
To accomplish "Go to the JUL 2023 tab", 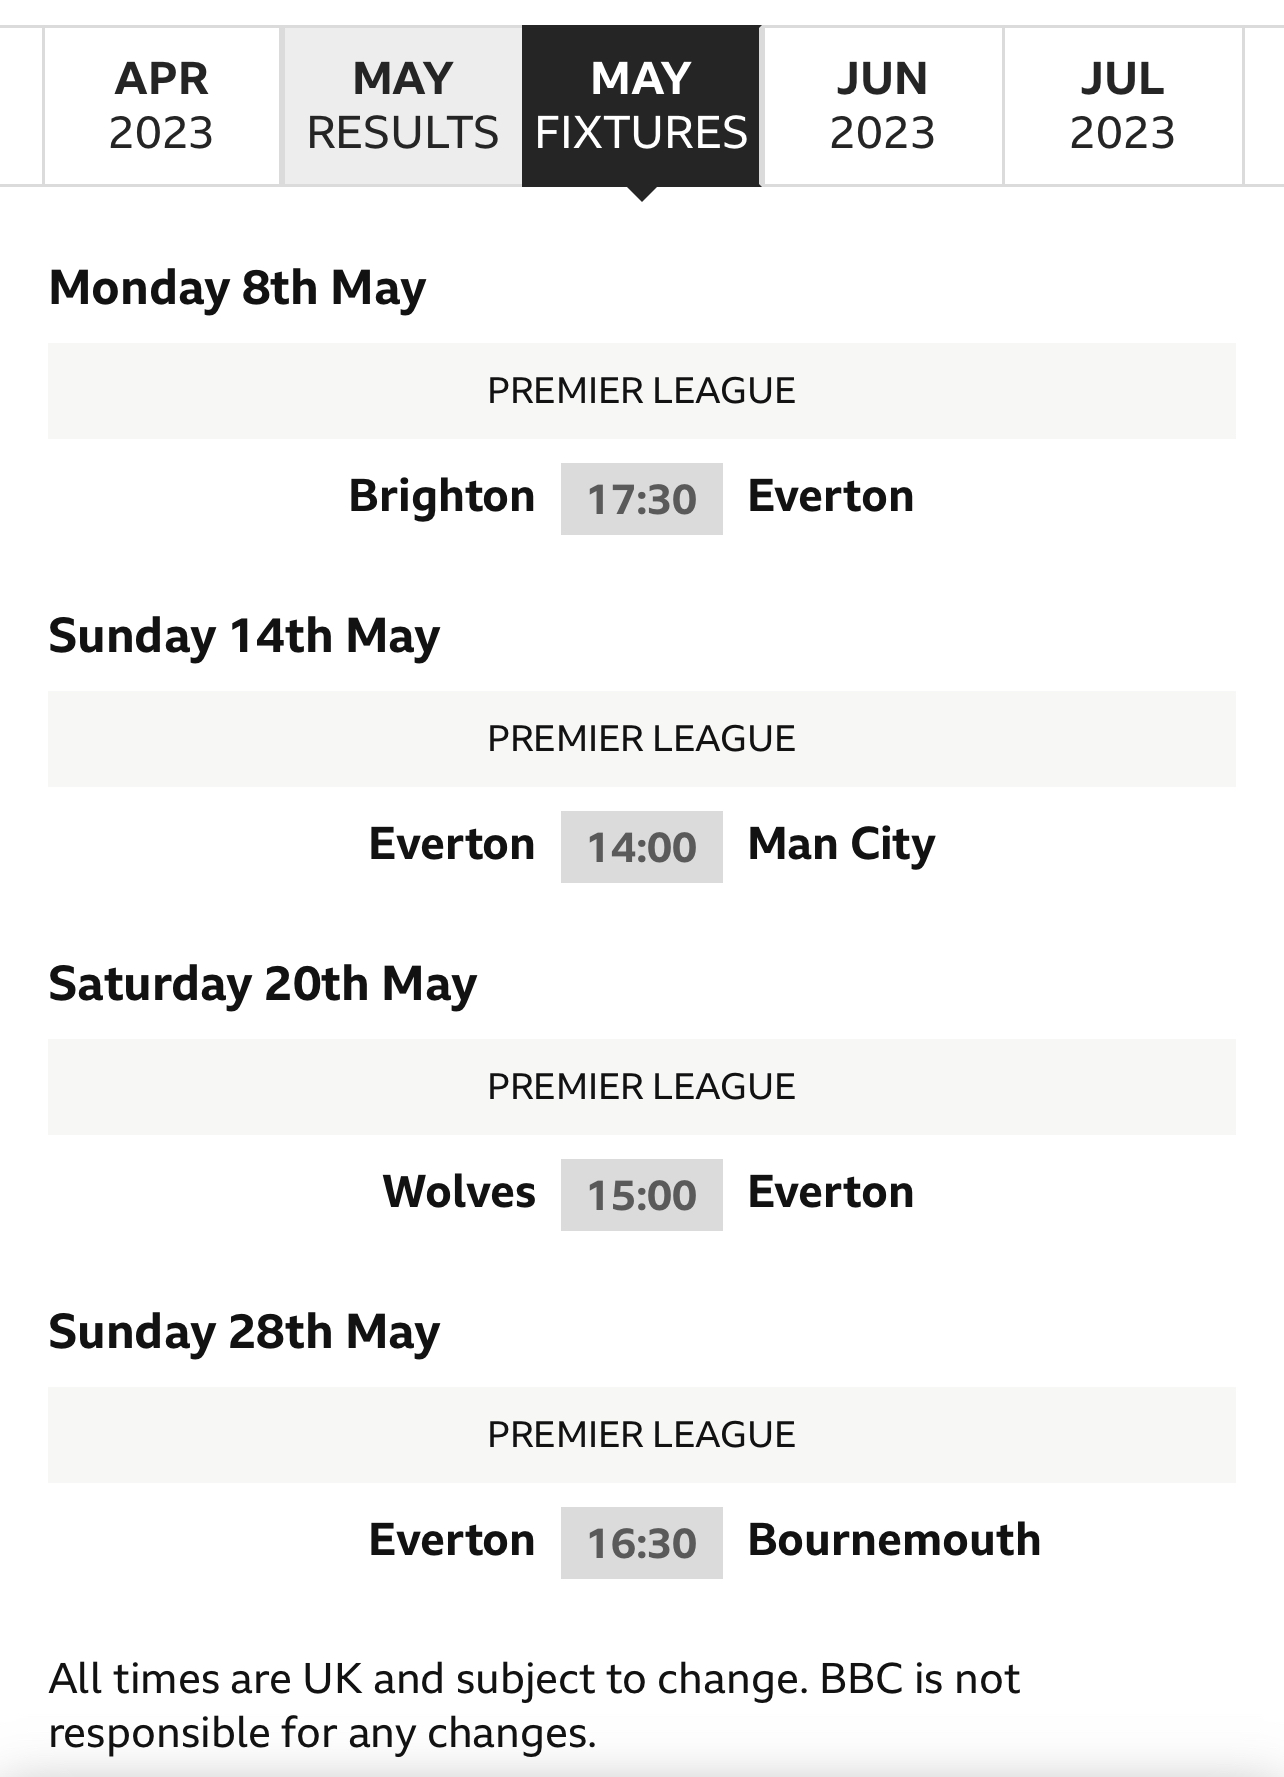I will click(1122, 106).
